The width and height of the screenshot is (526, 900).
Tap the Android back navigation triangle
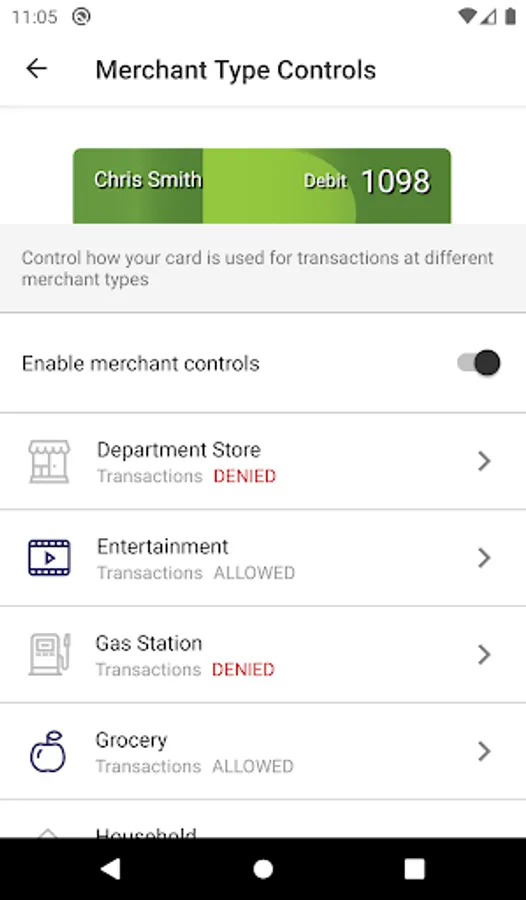pos(110,869)
